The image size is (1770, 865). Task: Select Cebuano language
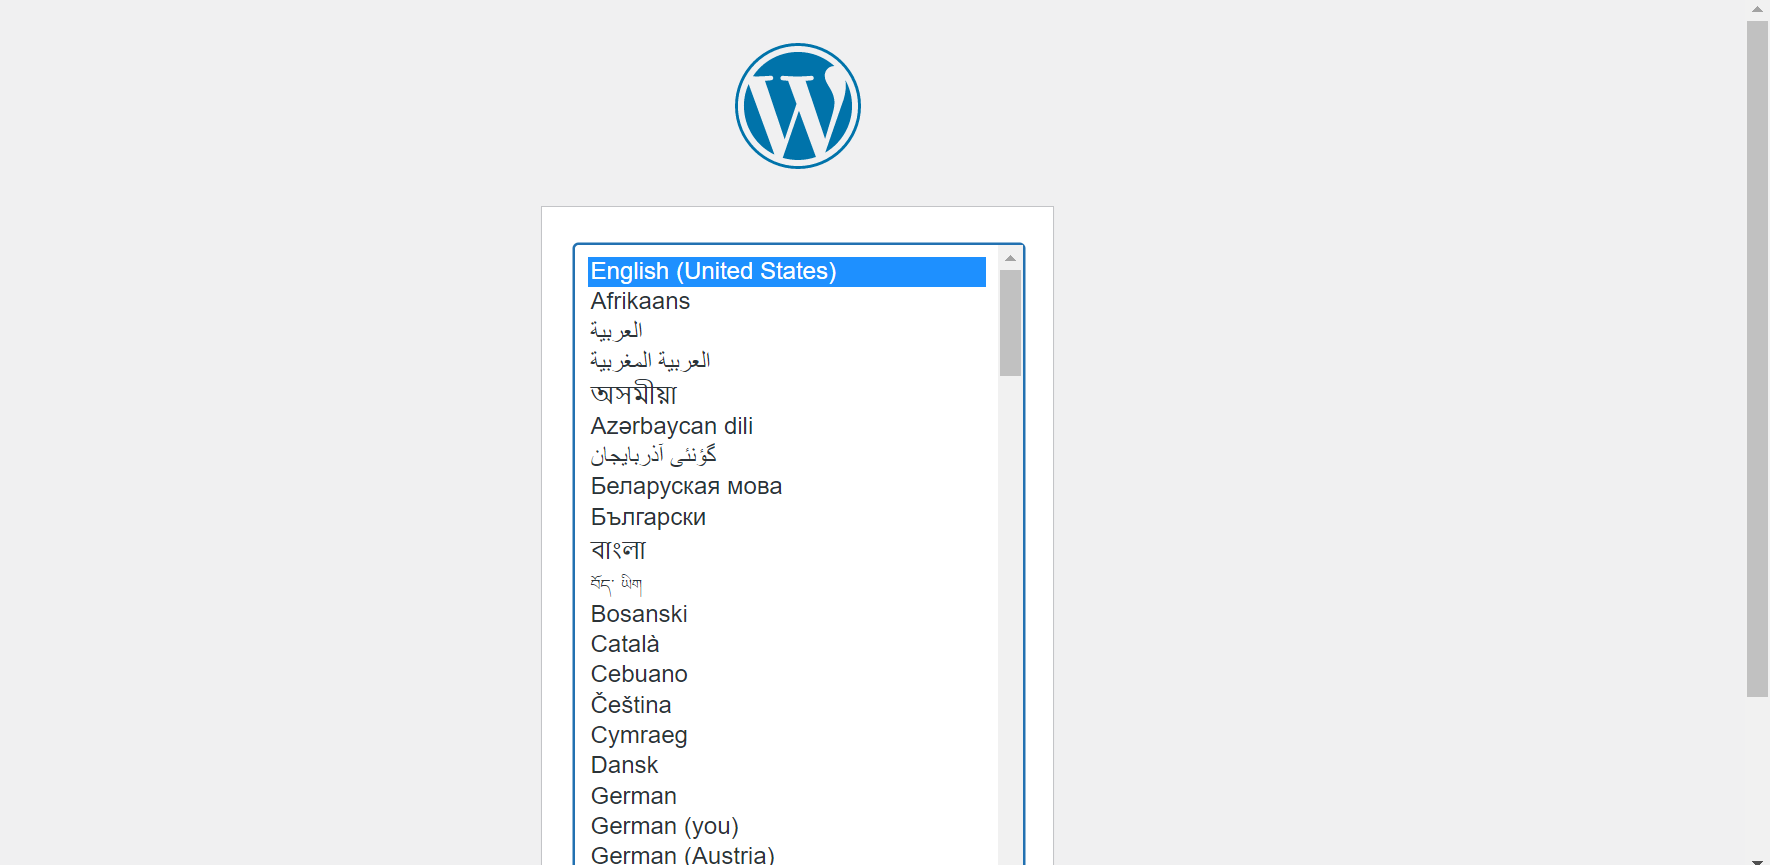point(787,674)
